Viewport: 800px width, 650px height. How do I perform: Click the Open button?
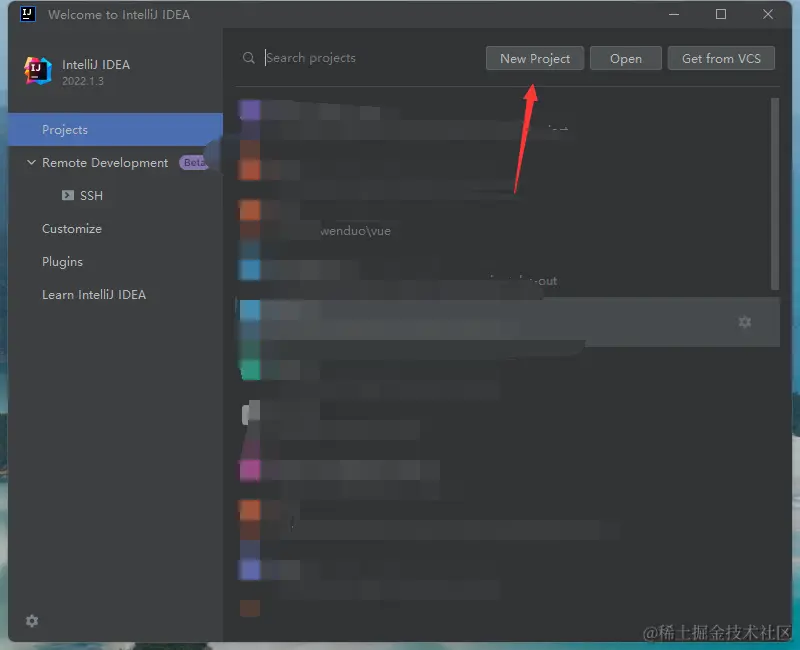(626, 59)
